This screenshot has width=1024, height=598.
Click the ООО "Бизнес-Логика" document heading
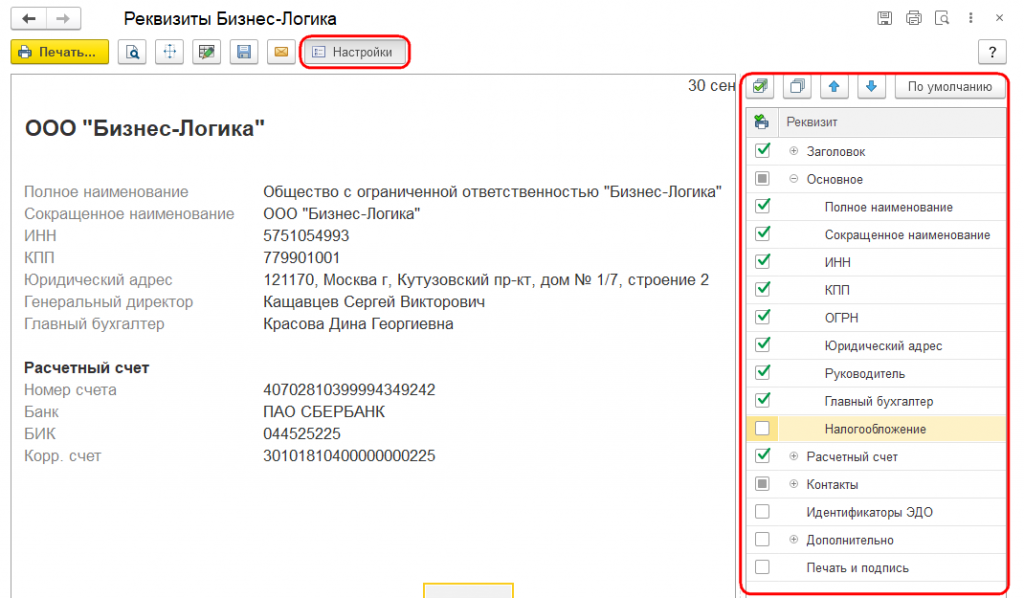pos(144,128)
